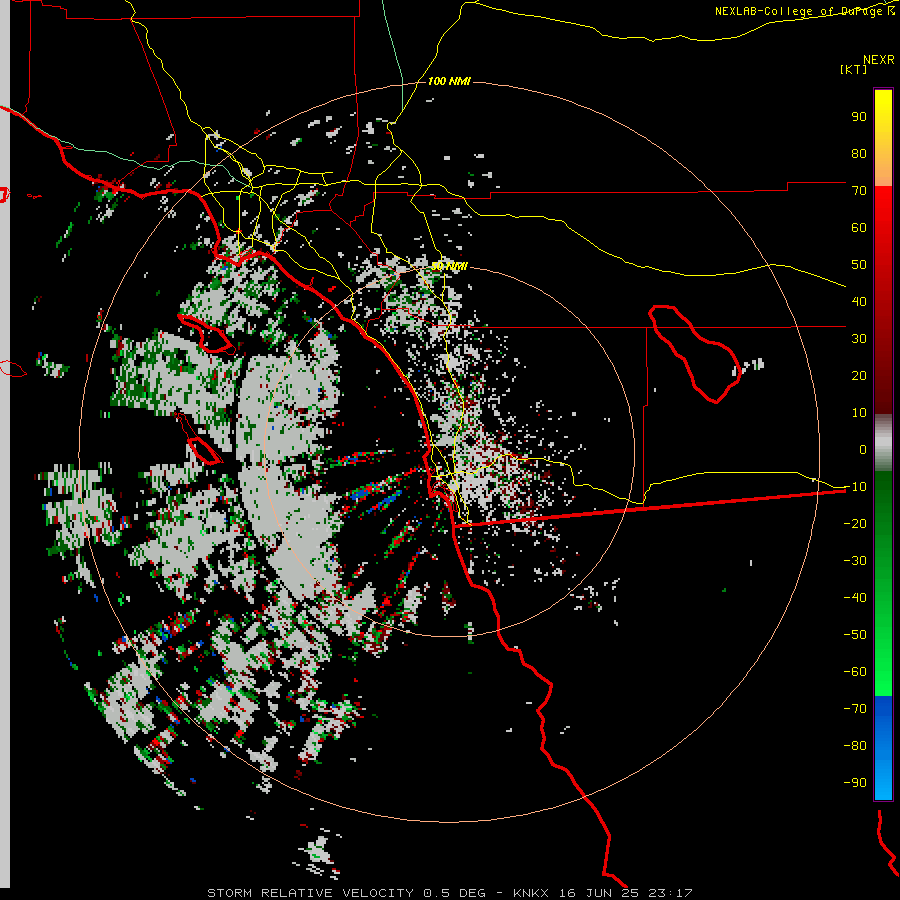Click the -10 value on the velocity scale
900x900 pixels.
coord(855,487)
